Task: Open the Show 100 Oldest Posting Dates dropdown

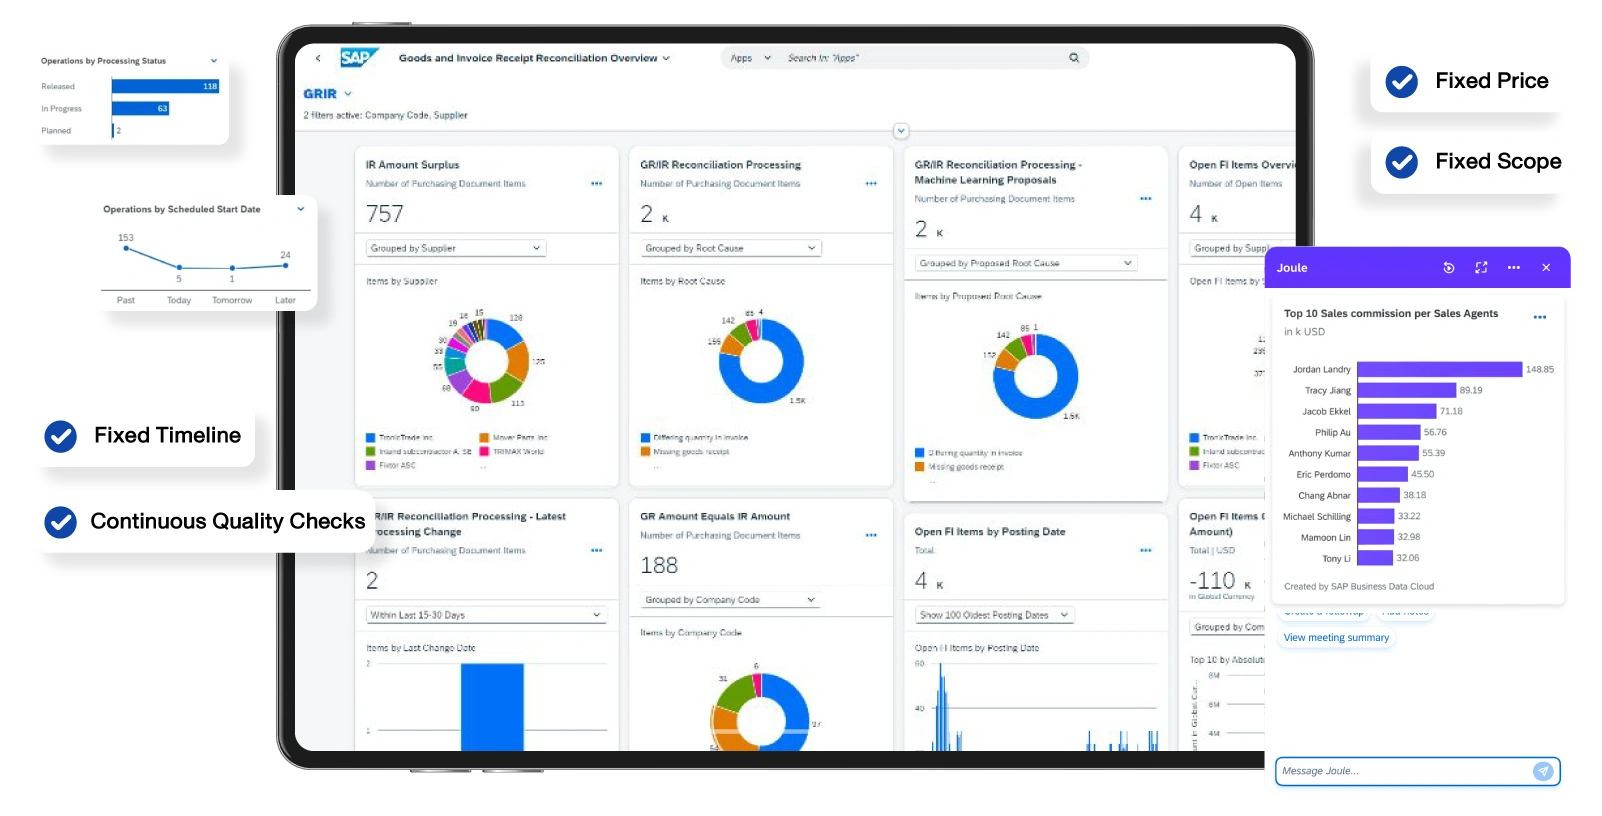Action: coord(995,615)
